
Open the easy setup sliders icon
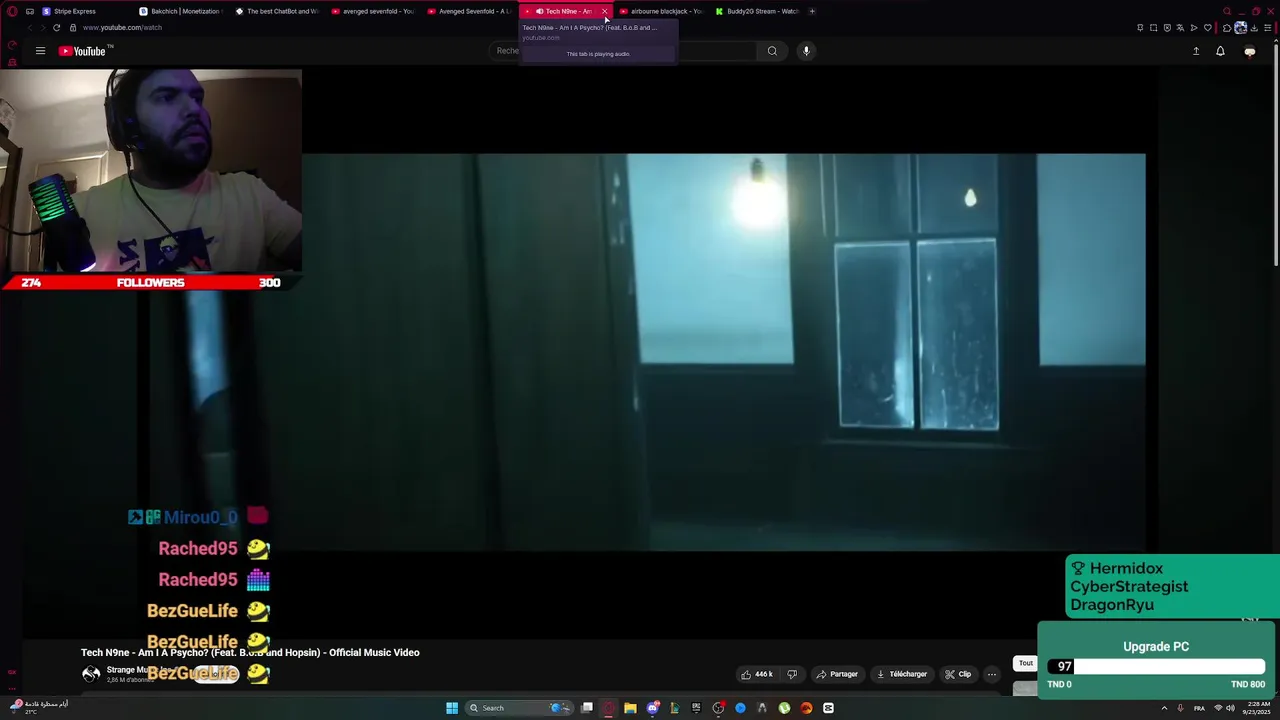(x=1268, y=28)
